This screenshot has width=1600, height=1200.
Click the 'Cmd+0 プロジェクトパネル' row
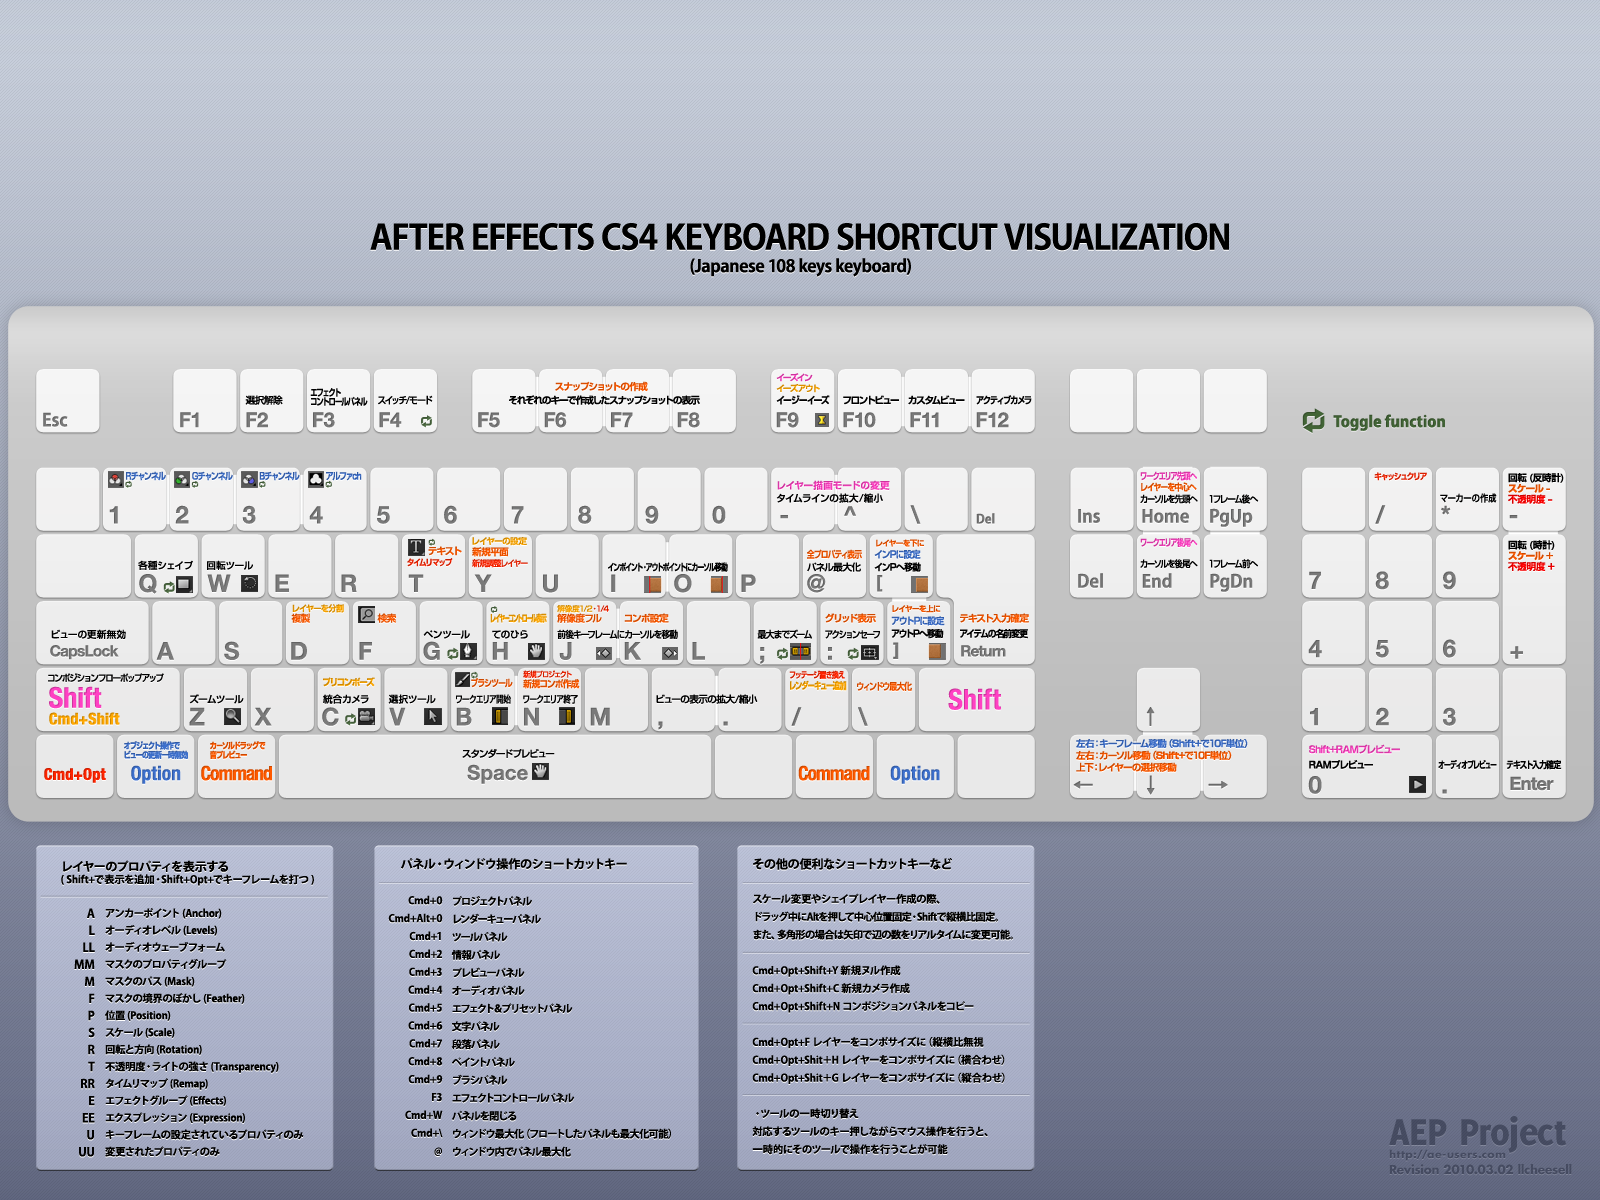pyautogui.click(x=470, y=901)
